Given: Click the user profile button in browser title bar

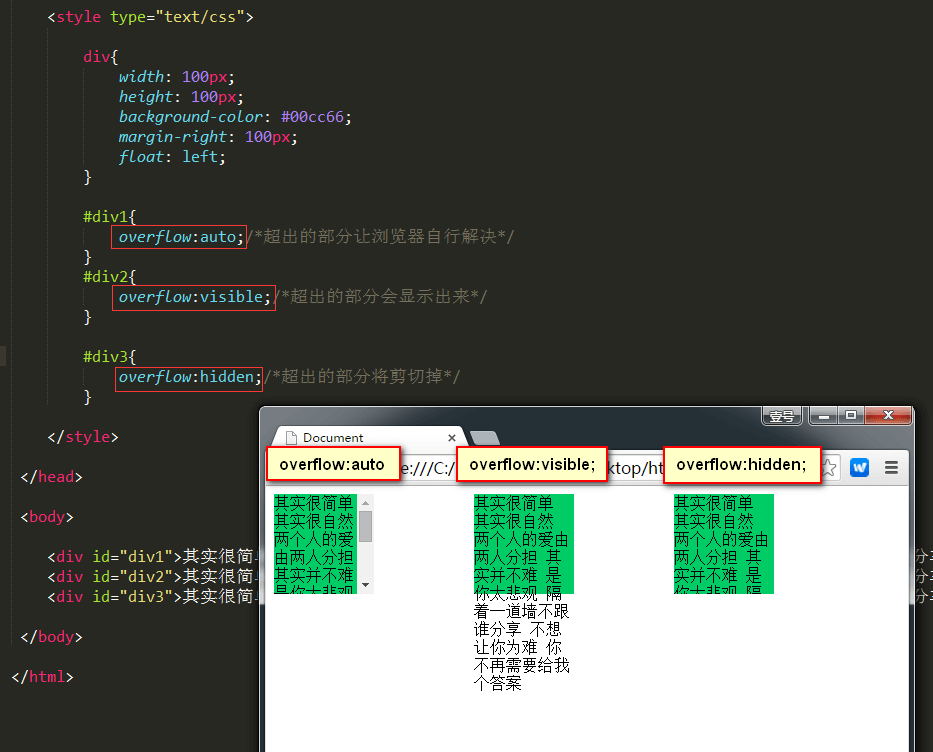Looking at the screenshot, I should pyautogui.click(x=781, y=416).
